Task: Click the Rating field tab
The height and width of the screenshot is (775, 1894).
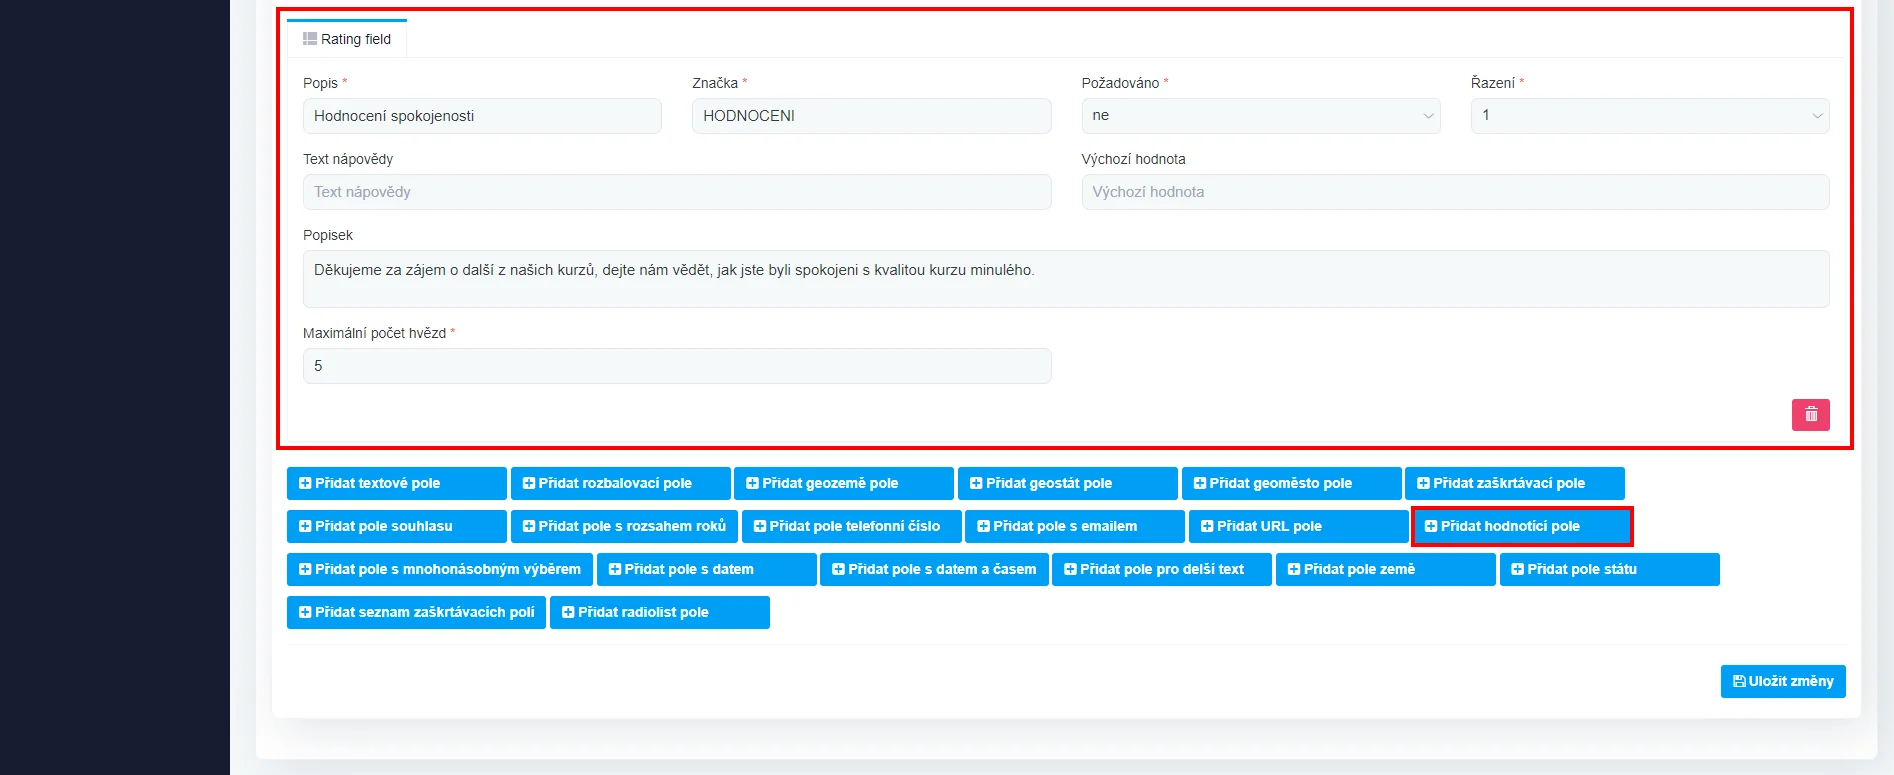Action: [347, 39]
